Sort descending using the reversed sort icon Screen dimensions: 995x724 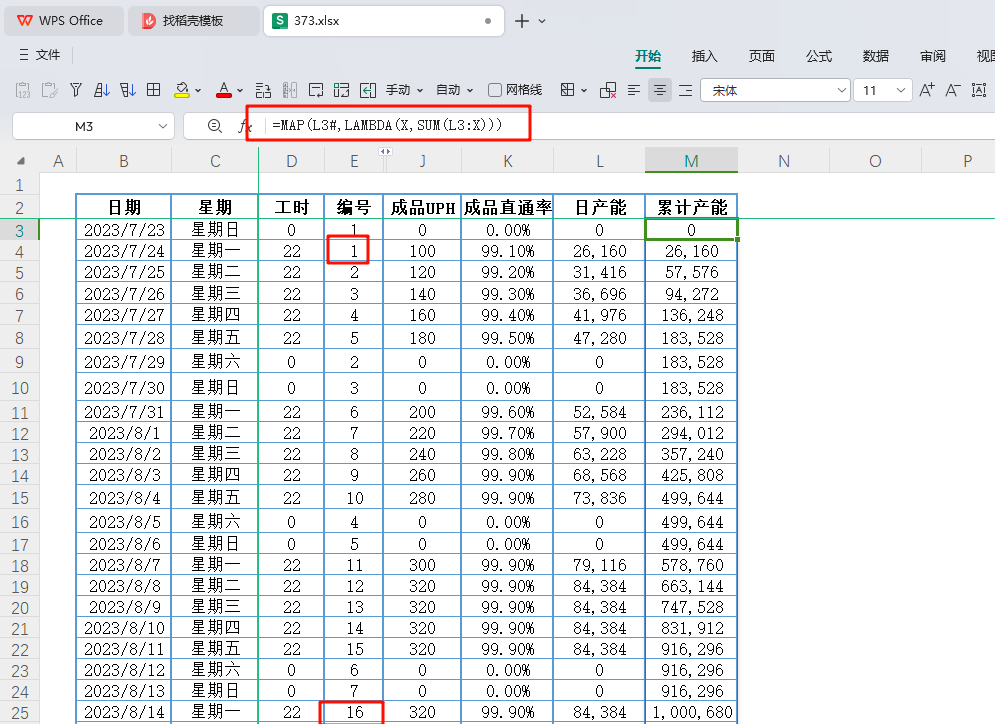(x=128, y=90)
